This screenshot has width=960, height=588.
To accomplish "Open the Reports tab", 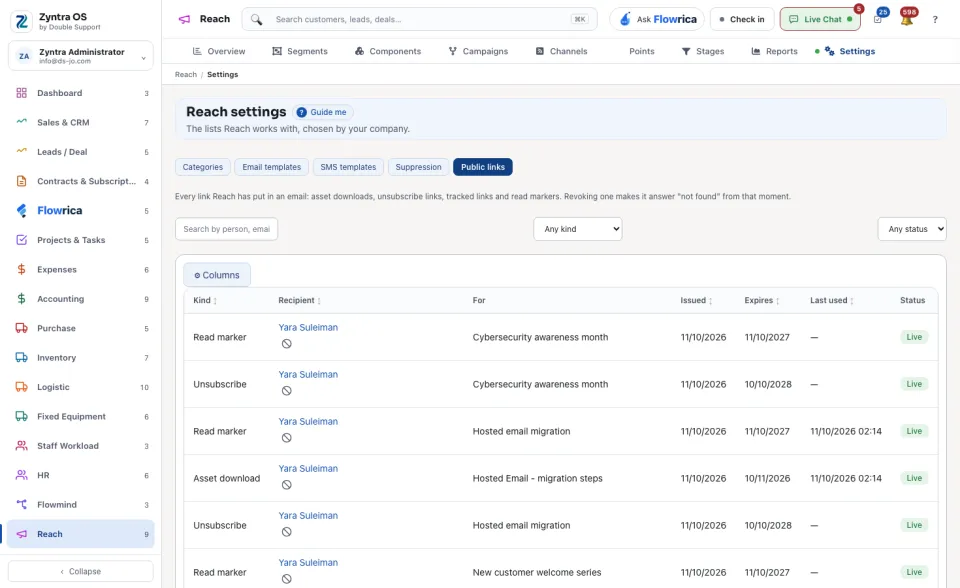I will (x=774, y=51).
